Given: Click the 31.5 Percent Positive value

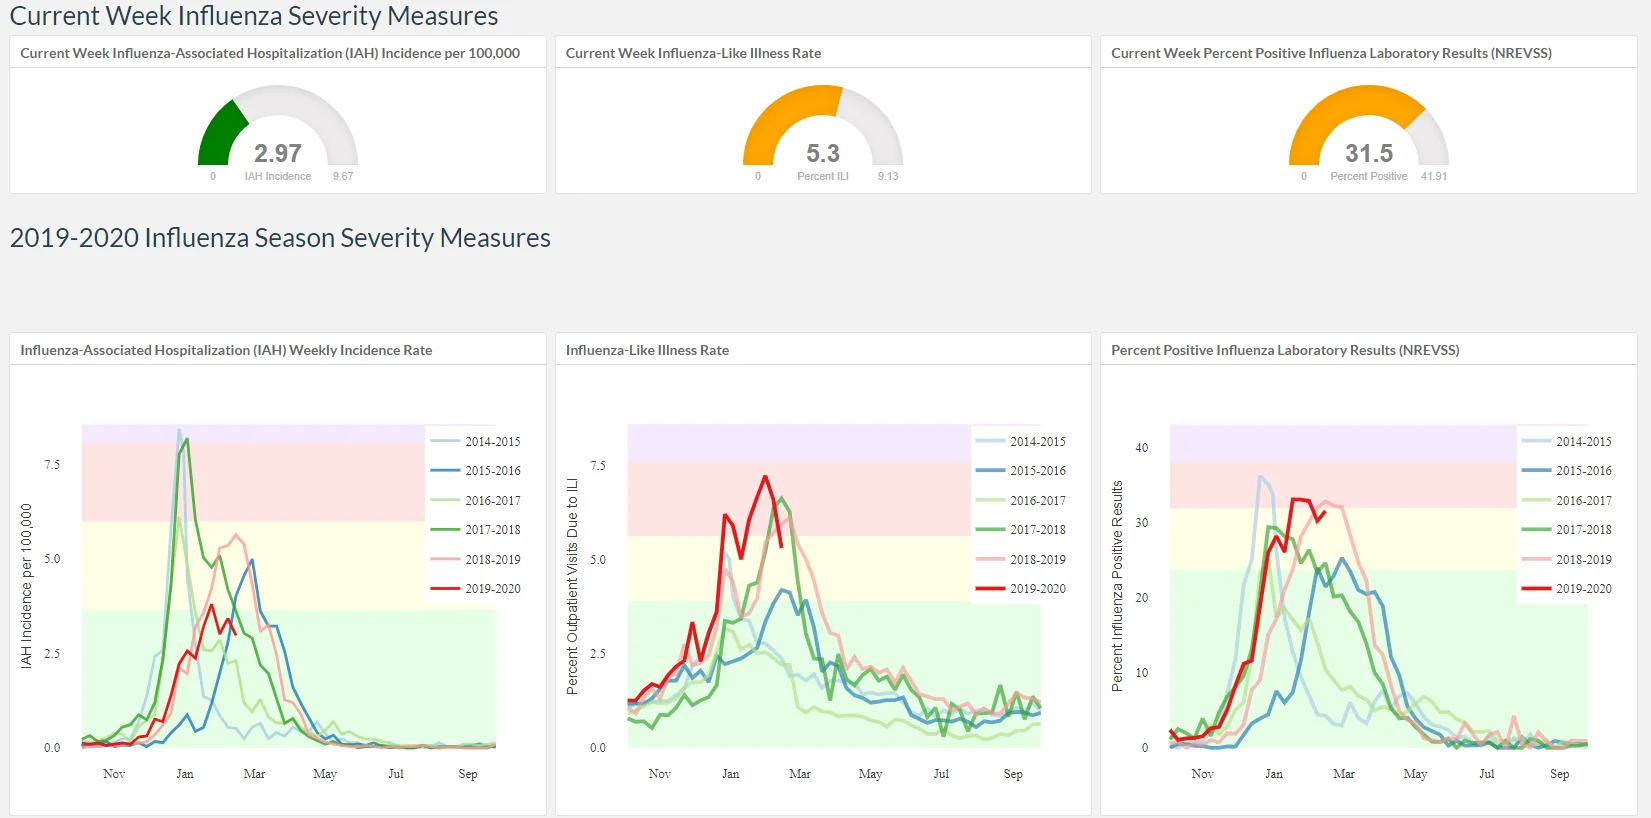Looking at the screenshot, I should [1369, 153].
